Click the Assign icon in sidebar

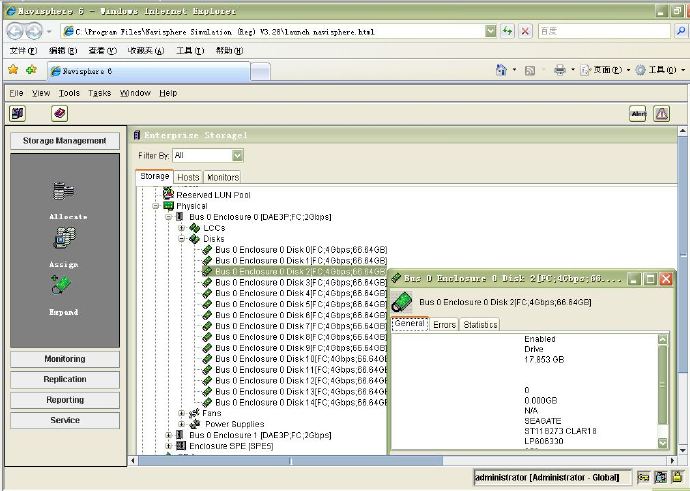click(x=64, y=238)
